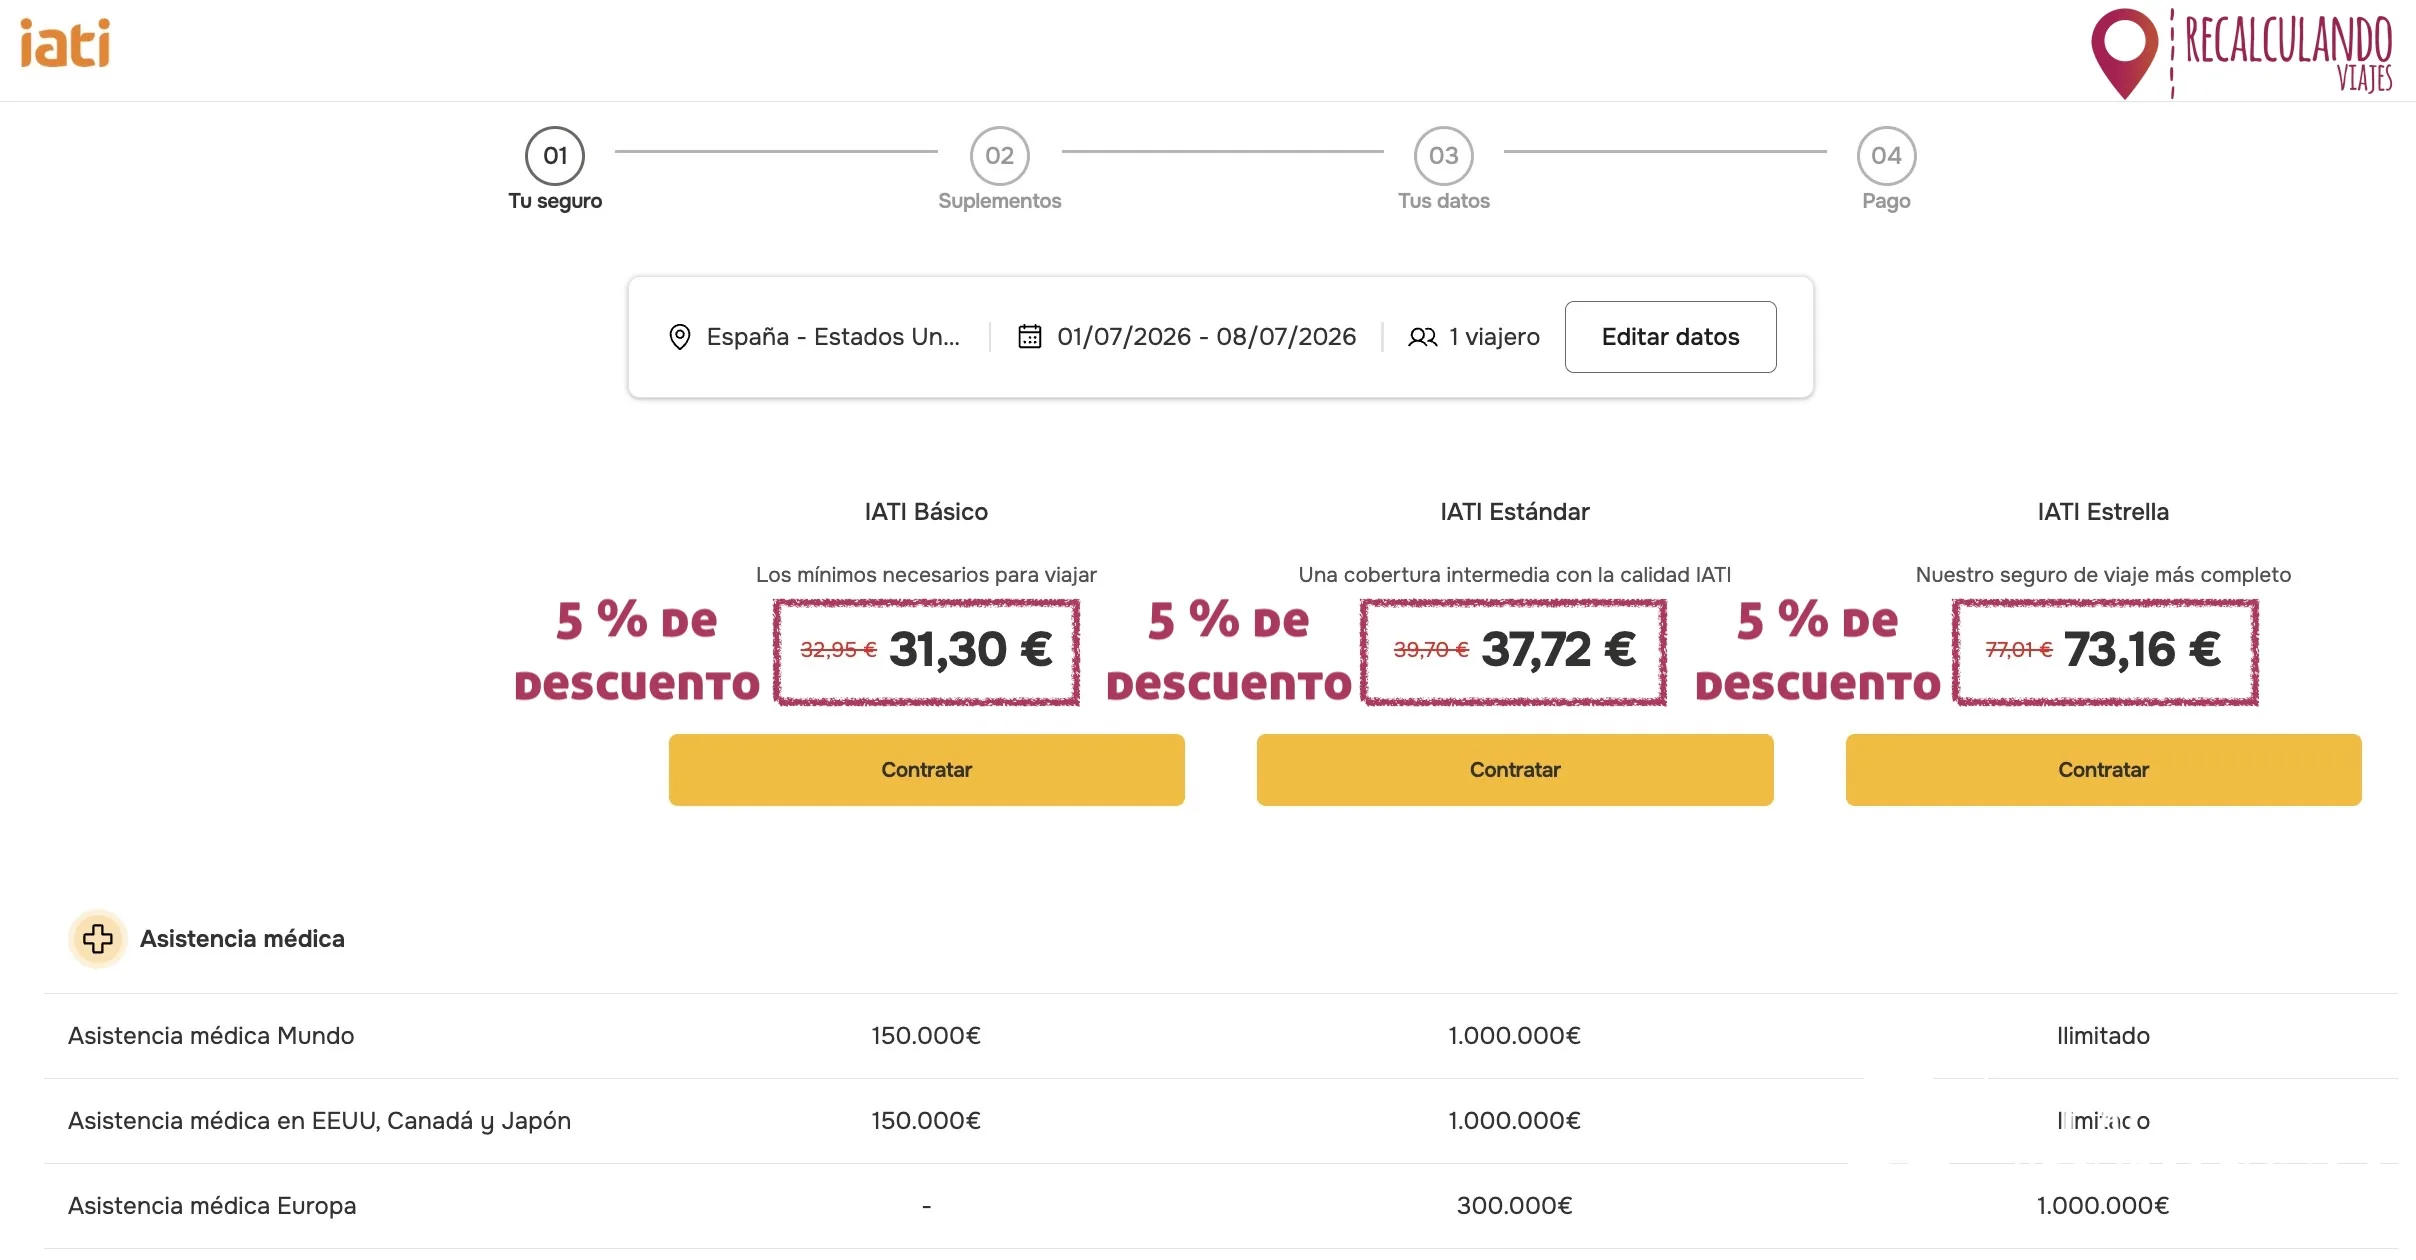Click the crossed-out 77,01 € price

coord(2019,650)
